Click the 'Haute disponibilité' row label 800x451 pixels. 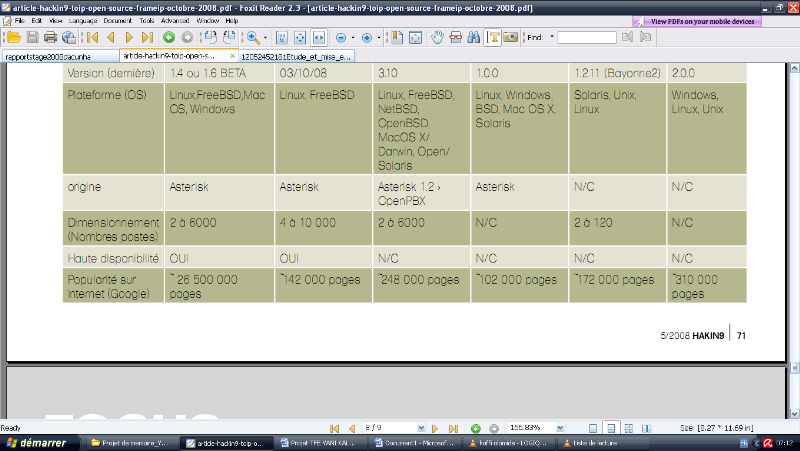click(x=113, y=259)
